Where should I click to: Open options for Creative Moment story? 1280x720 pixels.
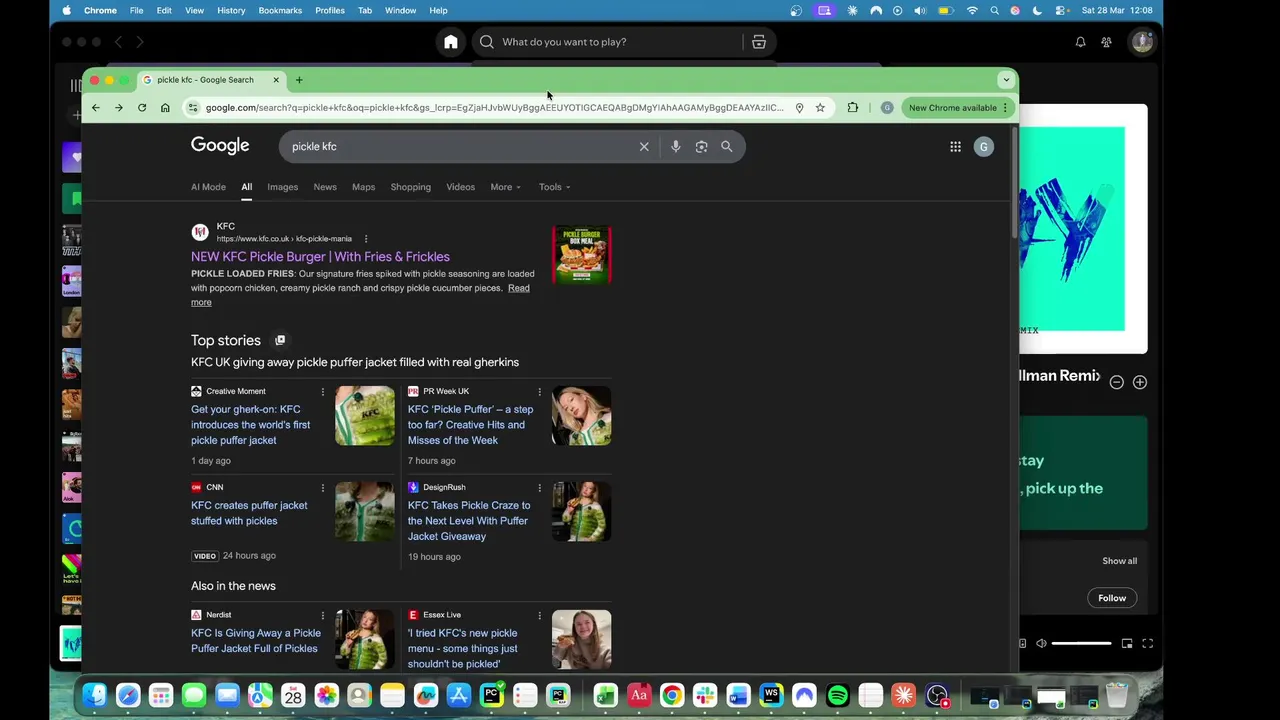click(322, 392)
